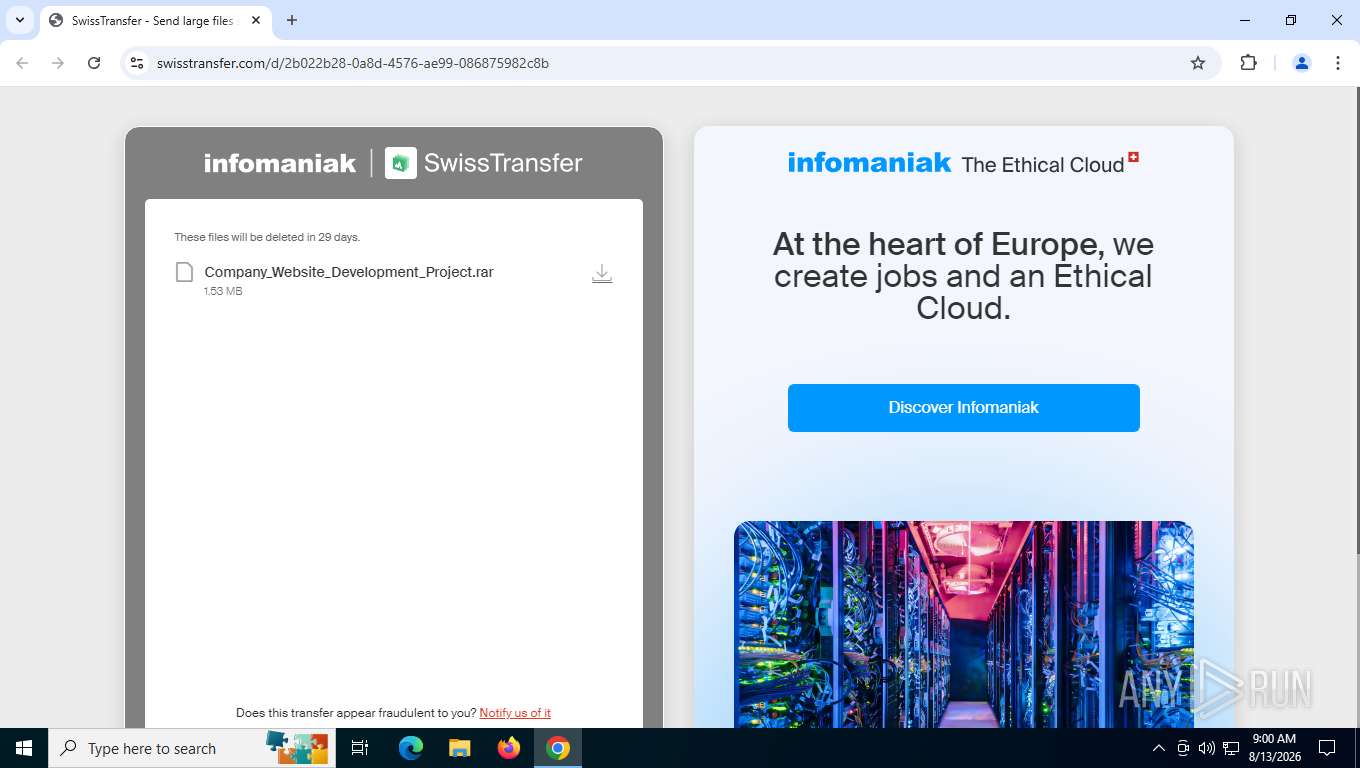Show hidden system tray icons
This screenshot has height=768, width=1360.
[1158, 748]
